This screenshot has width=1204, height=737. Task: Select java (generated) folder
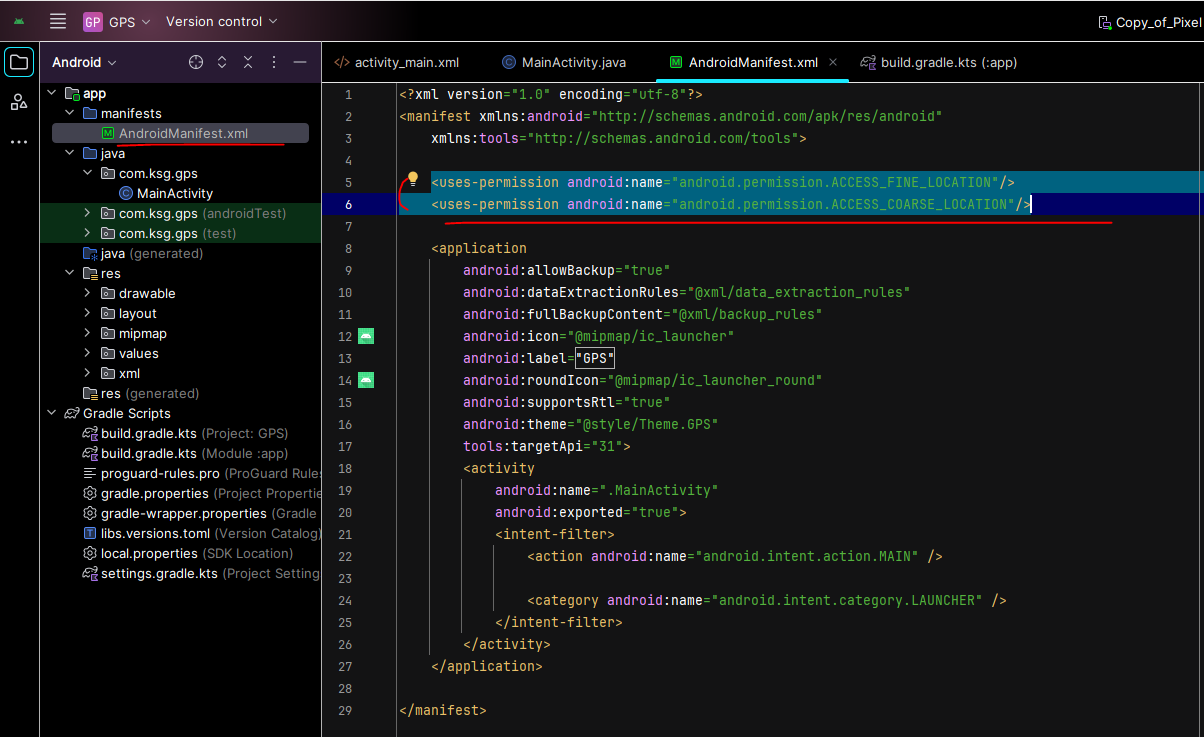coord(143,253)
